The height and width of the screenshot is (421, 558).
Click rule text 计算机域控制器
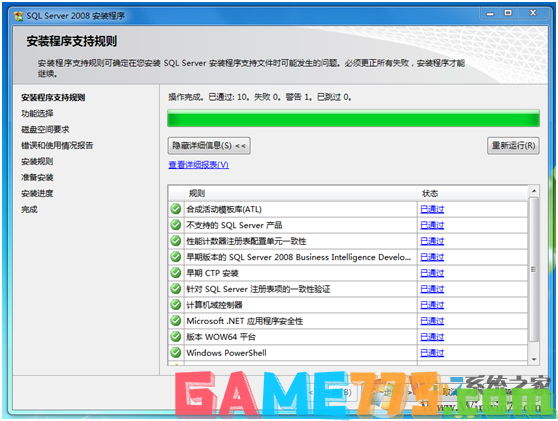214,305
